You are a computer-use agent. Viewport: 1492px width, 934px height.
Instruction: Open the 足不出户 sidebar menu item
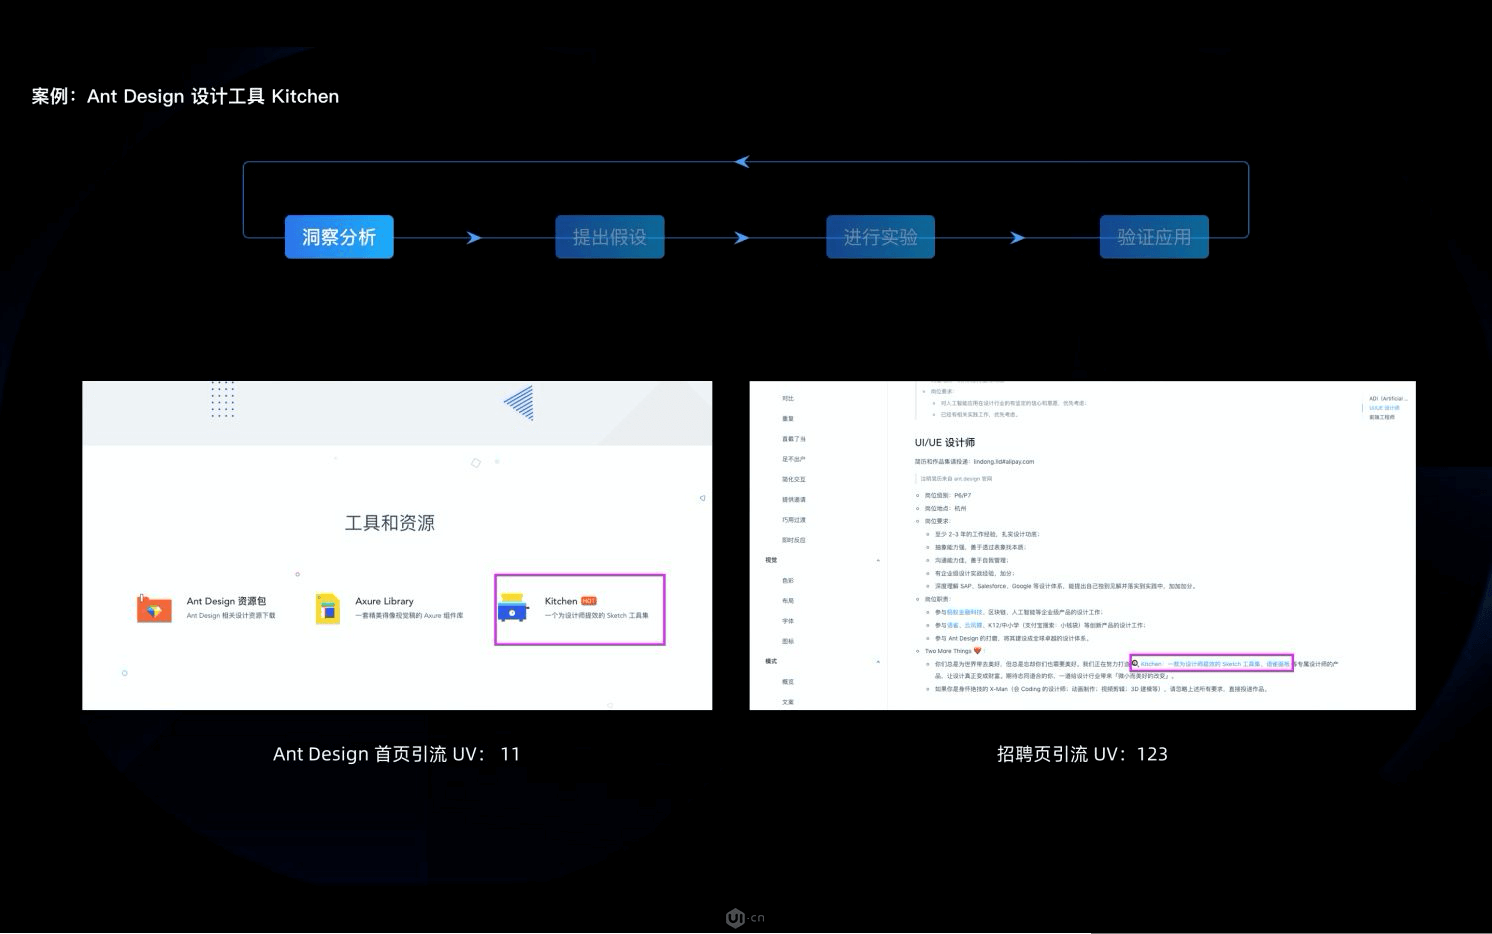coord(794,459)
